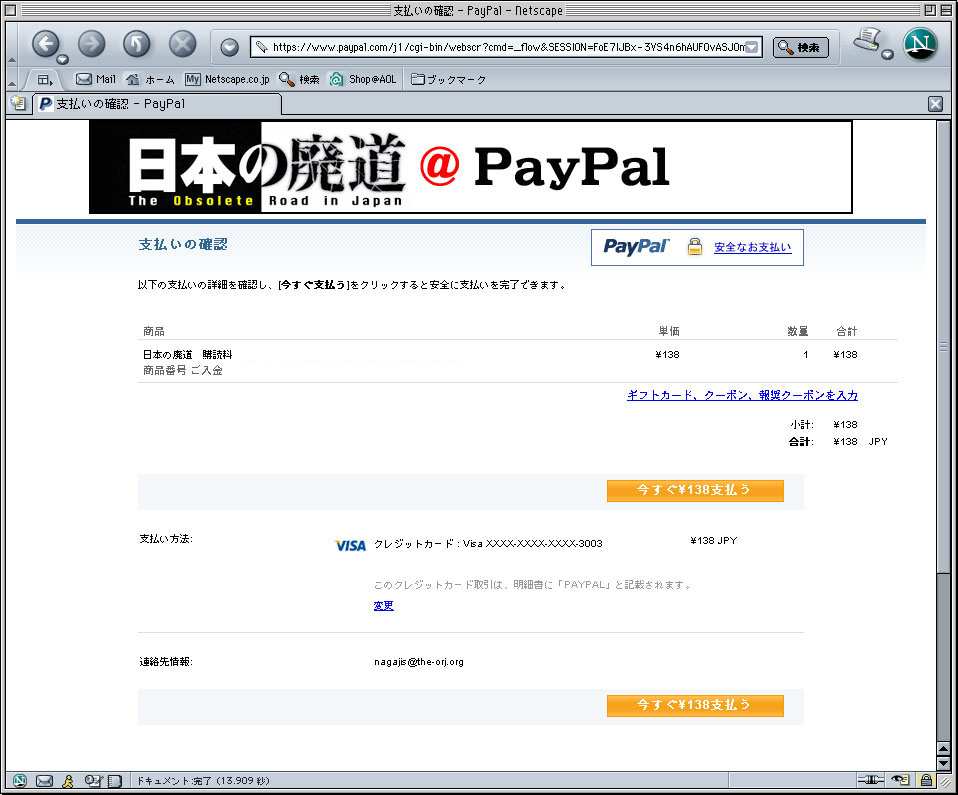
Task: Click the security padlock icon in the status bar
Action: pos(926,780)
